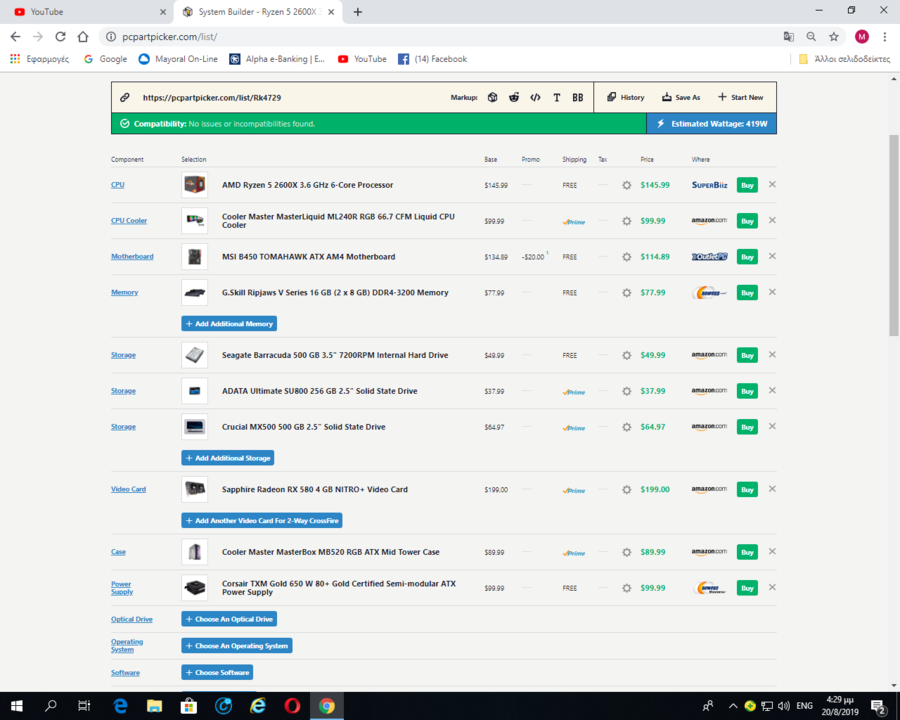Open the Mayoral On-Line bookmark

pos(179,59)
